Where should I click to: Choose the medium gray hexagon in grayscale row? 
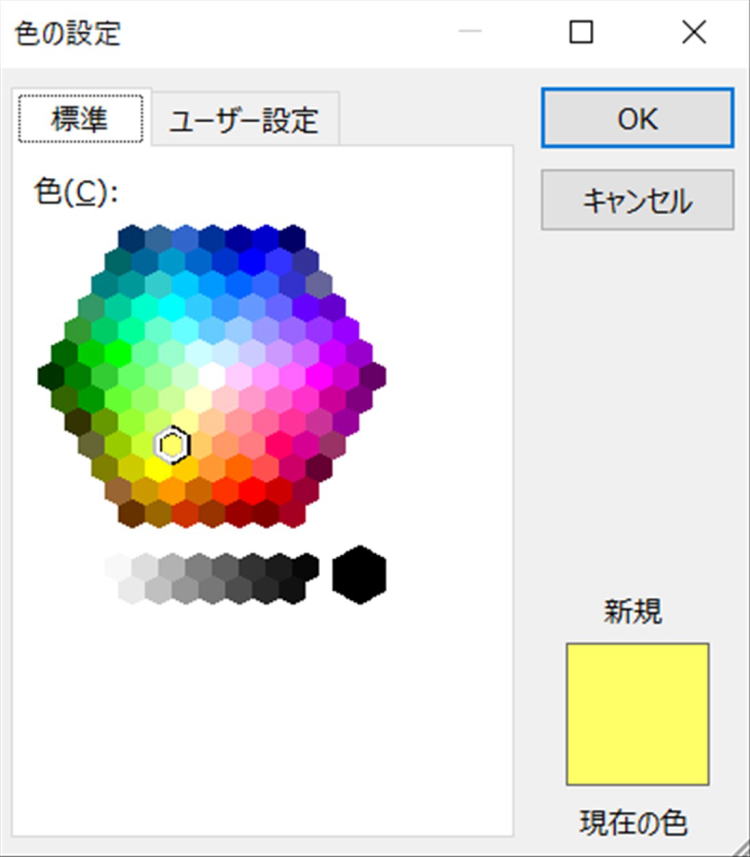[x=198, y=568]
